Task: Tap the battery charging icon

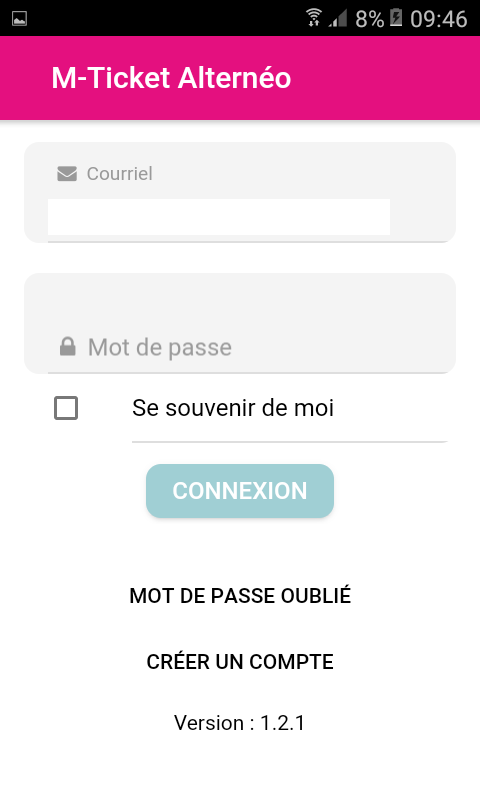Action: pos(396,18)
